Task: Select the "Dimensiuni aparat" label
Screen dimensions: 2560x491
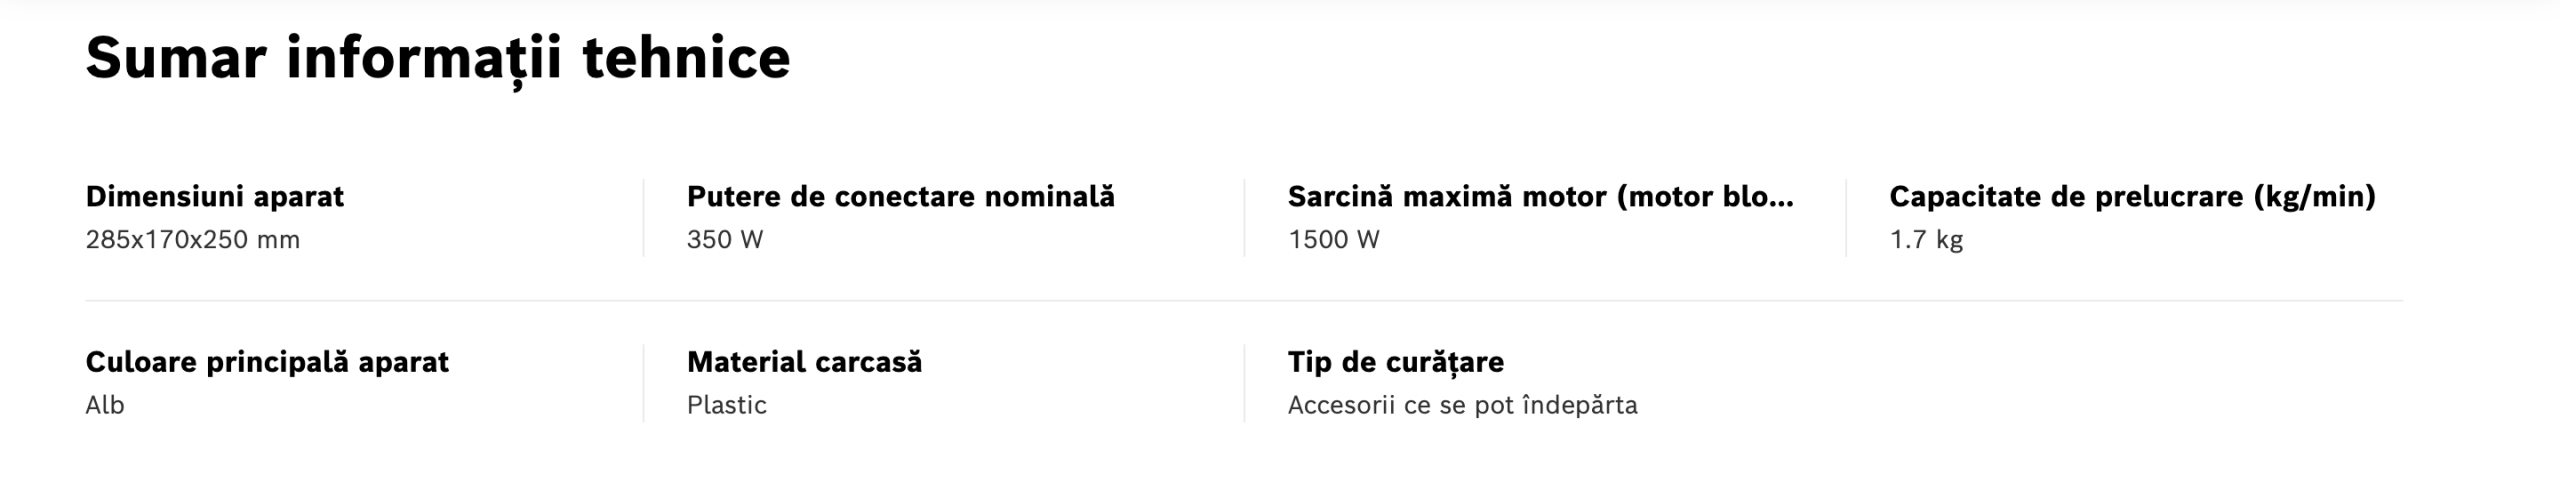Action: pos(214,196)
